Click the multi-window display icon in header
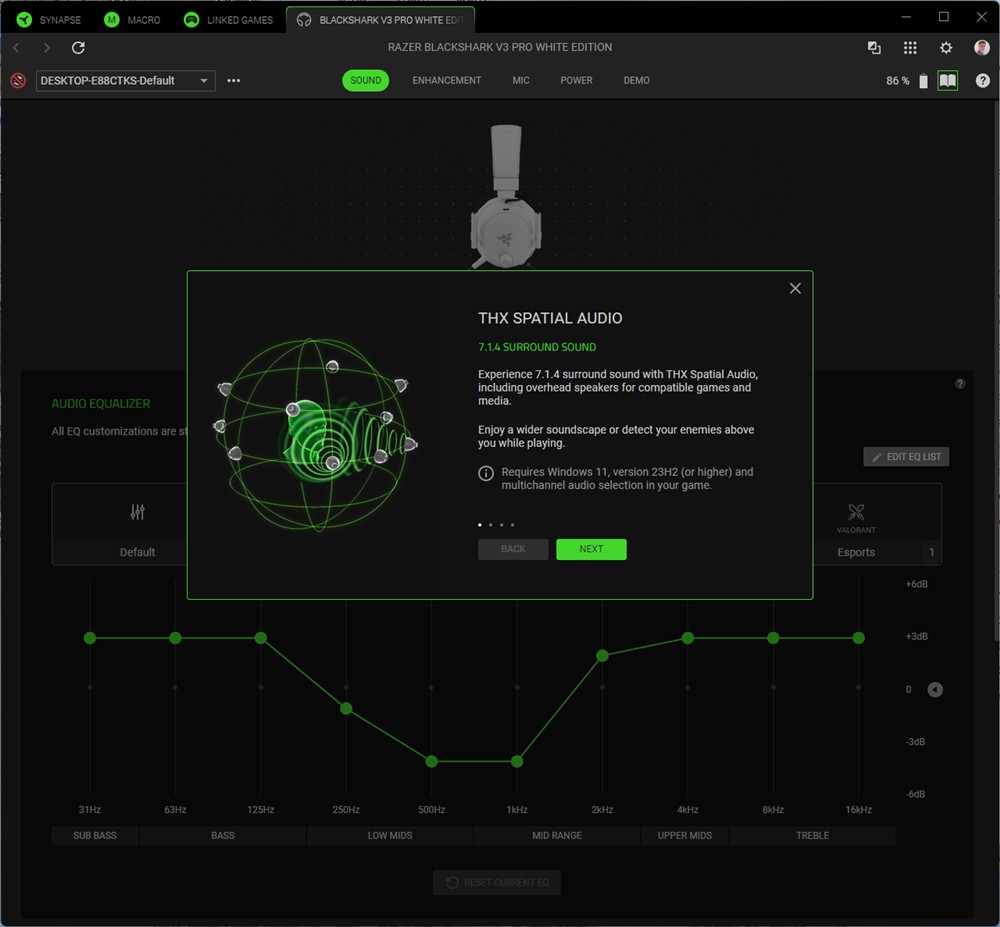The image size is (1000, 927). click(x=874, y=48)
